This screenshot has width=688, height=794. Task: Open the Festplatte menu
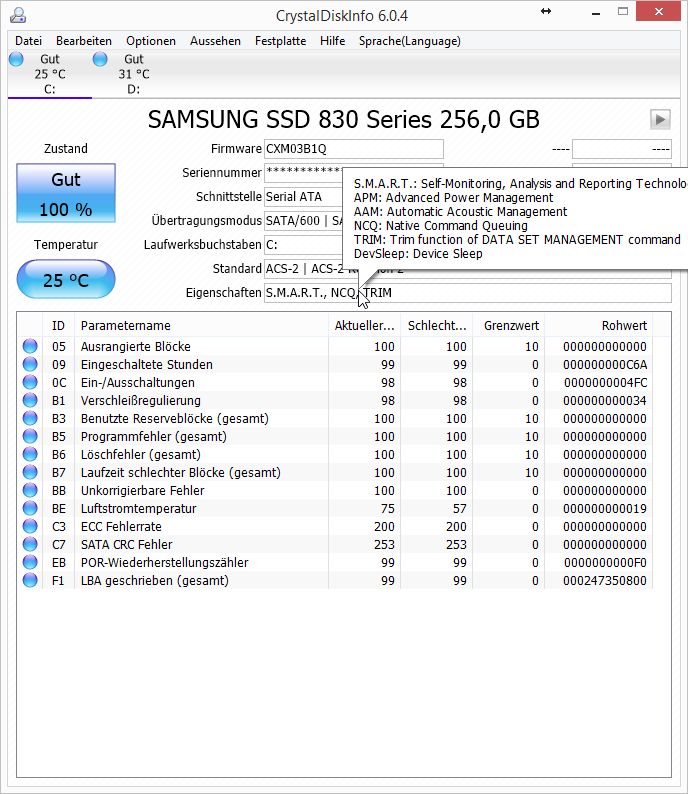280,41
